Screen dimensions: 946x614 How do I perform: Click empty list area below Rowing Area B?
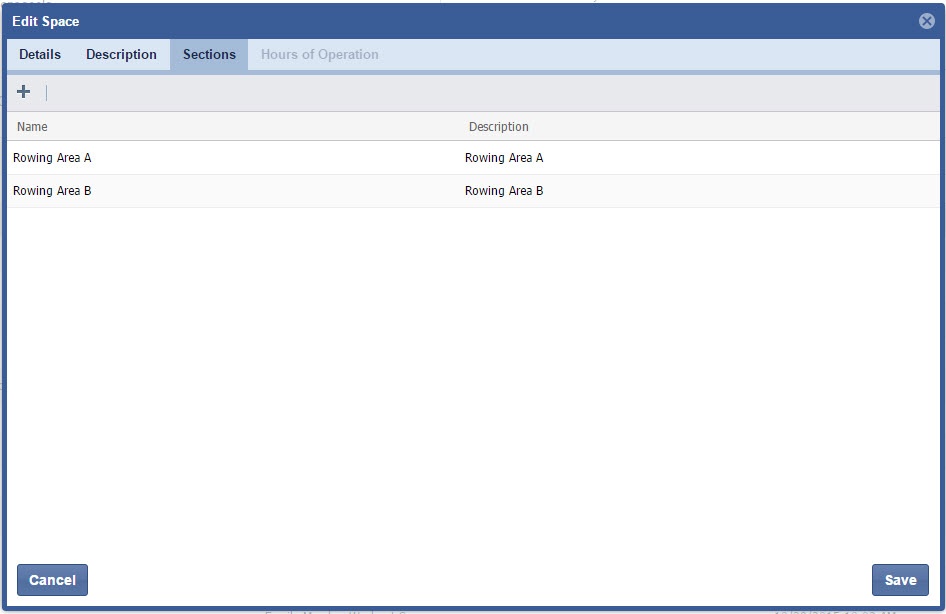click(470, 380)
